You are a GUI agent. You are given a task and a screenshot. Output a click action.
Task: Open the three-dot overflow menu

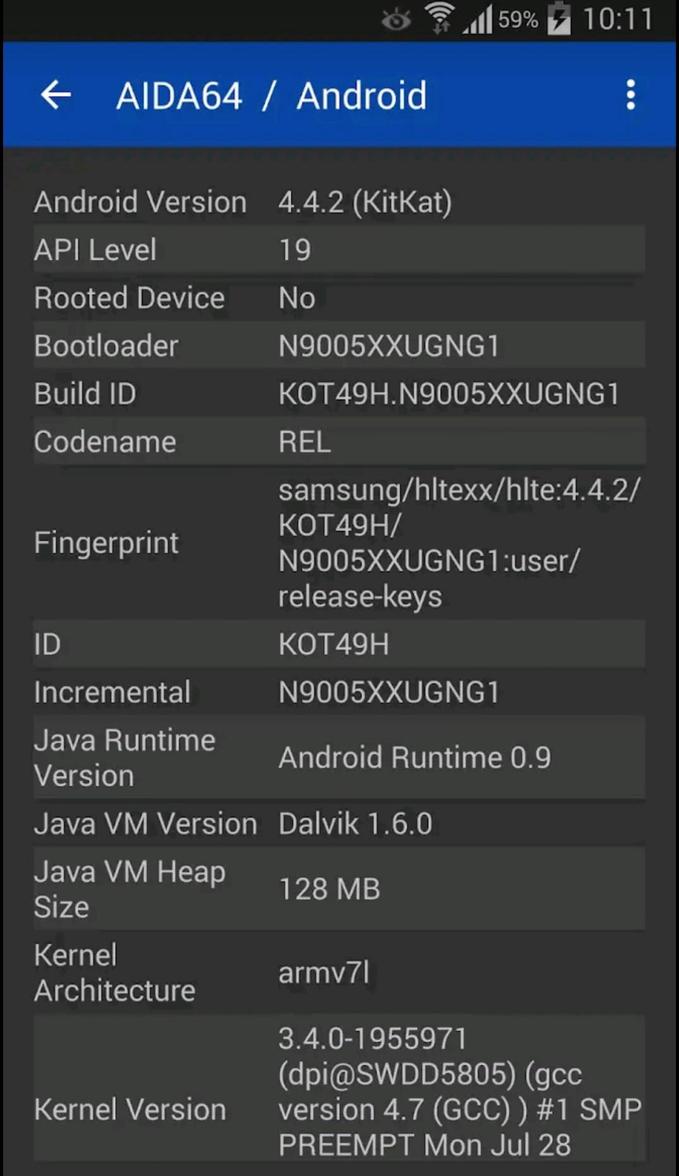[630, 95]
